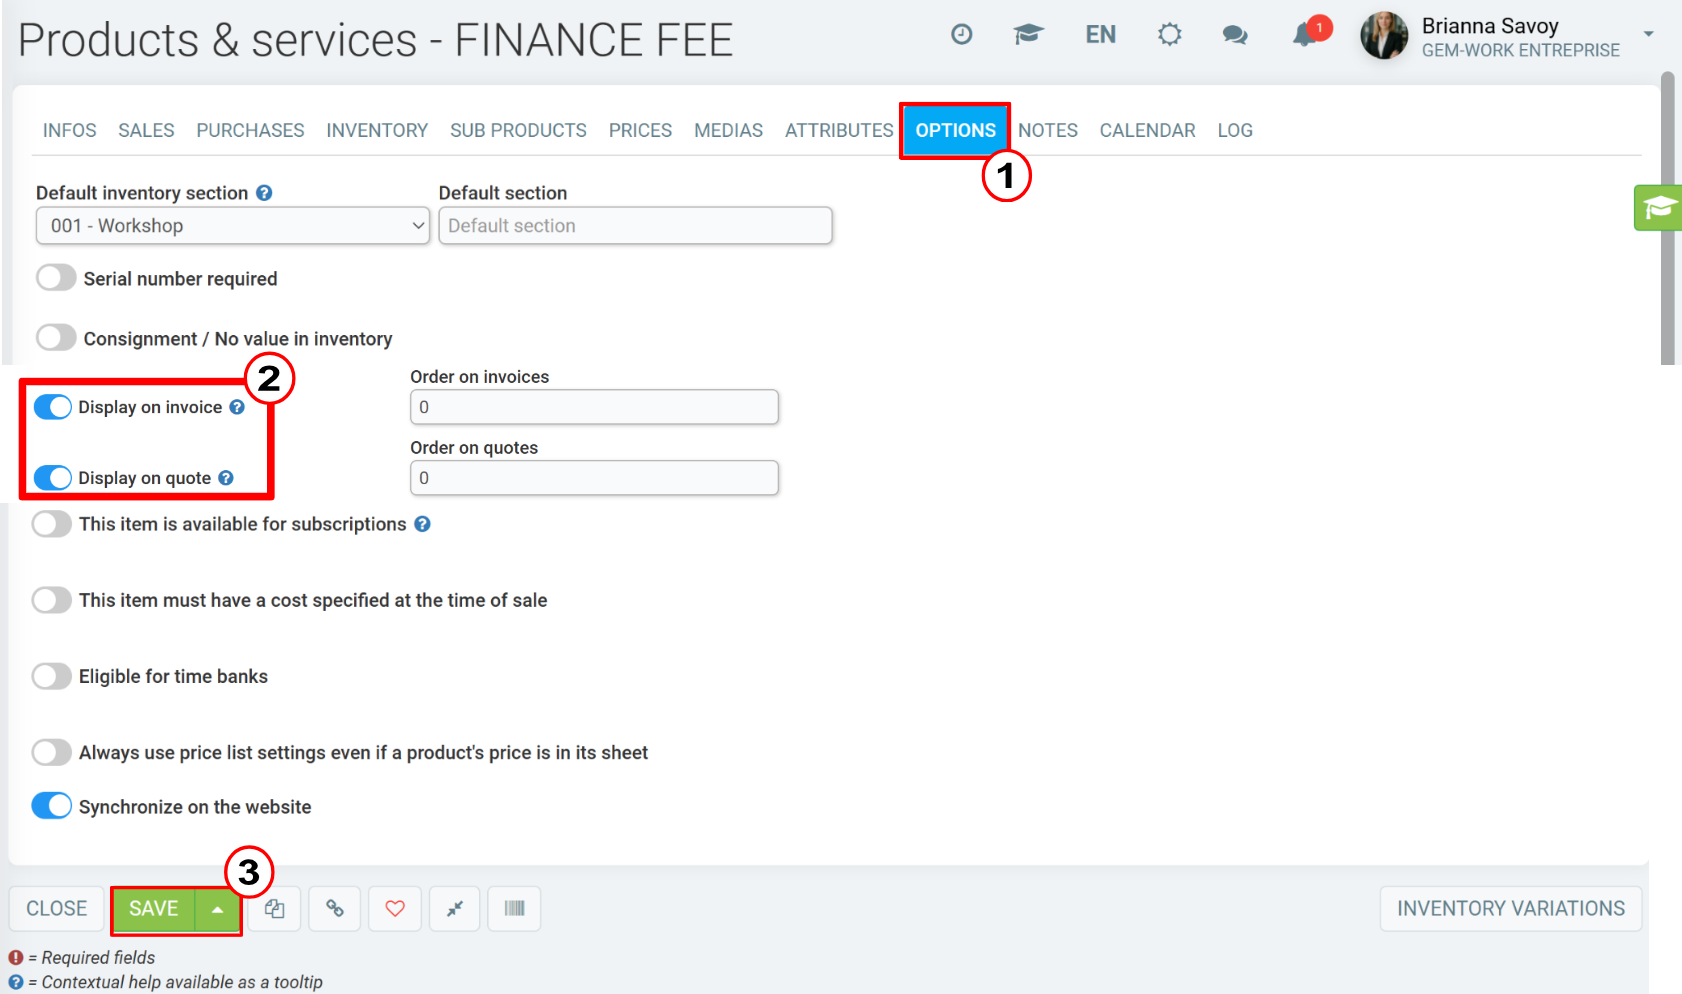
Task: Click the duplicate copy icon button
Action: (274, 908)
